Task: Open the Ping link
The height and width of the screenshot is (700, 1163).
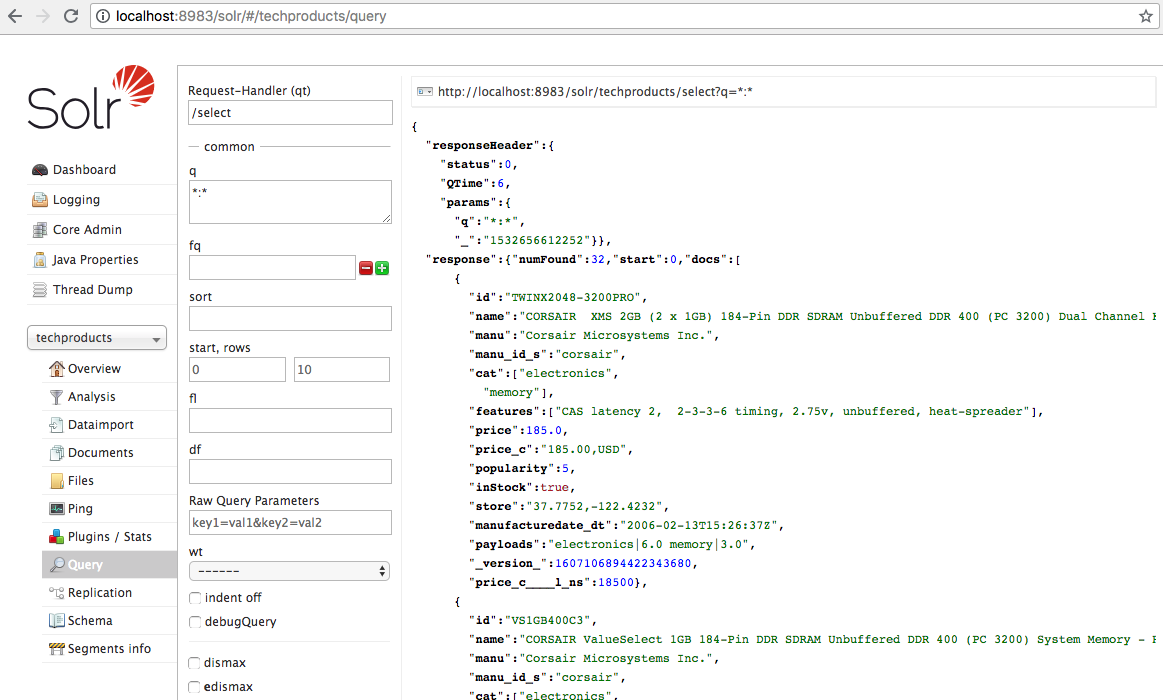Action: [80, 509]
